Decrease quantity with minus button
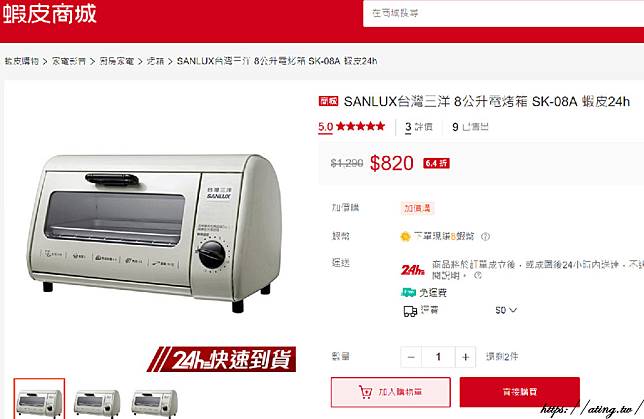The width and height of the screenshot is (644, 419). coord(411,357)
